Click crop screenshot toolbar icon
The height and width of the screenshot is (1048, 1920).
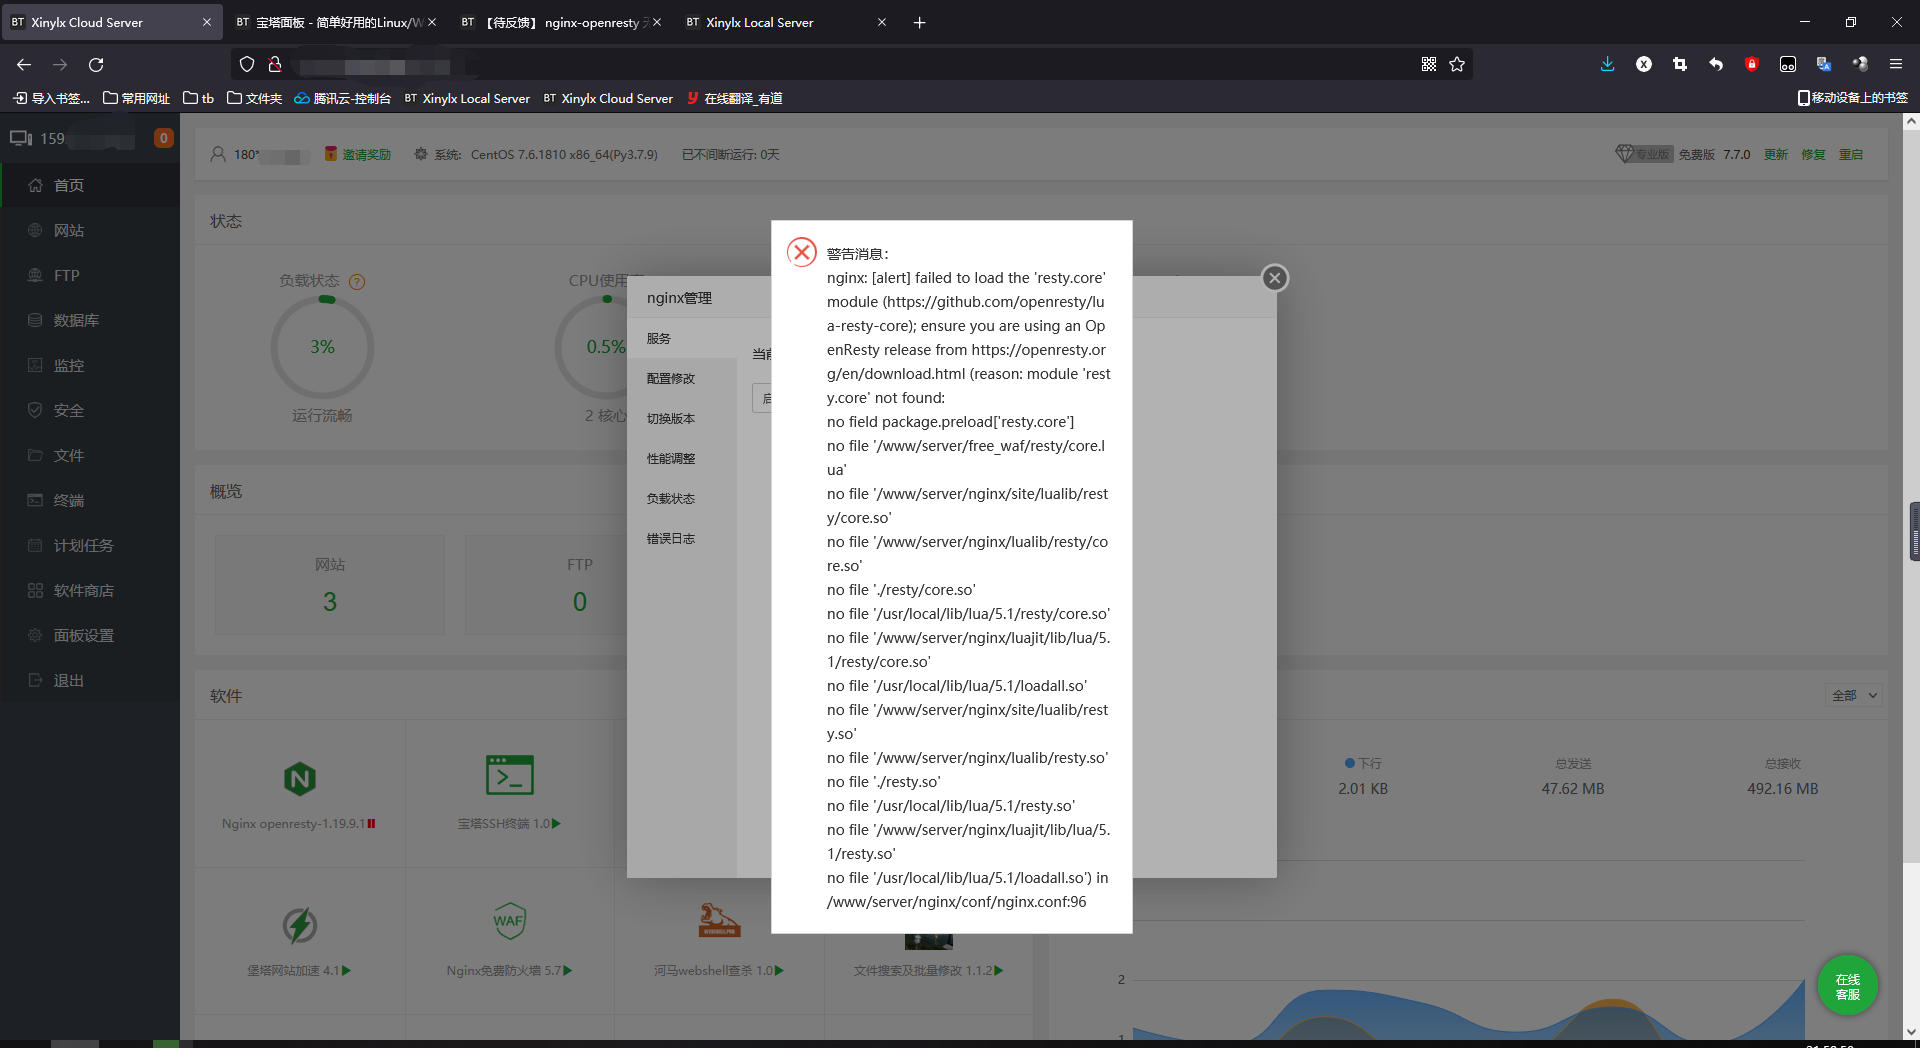(1680, 64)
